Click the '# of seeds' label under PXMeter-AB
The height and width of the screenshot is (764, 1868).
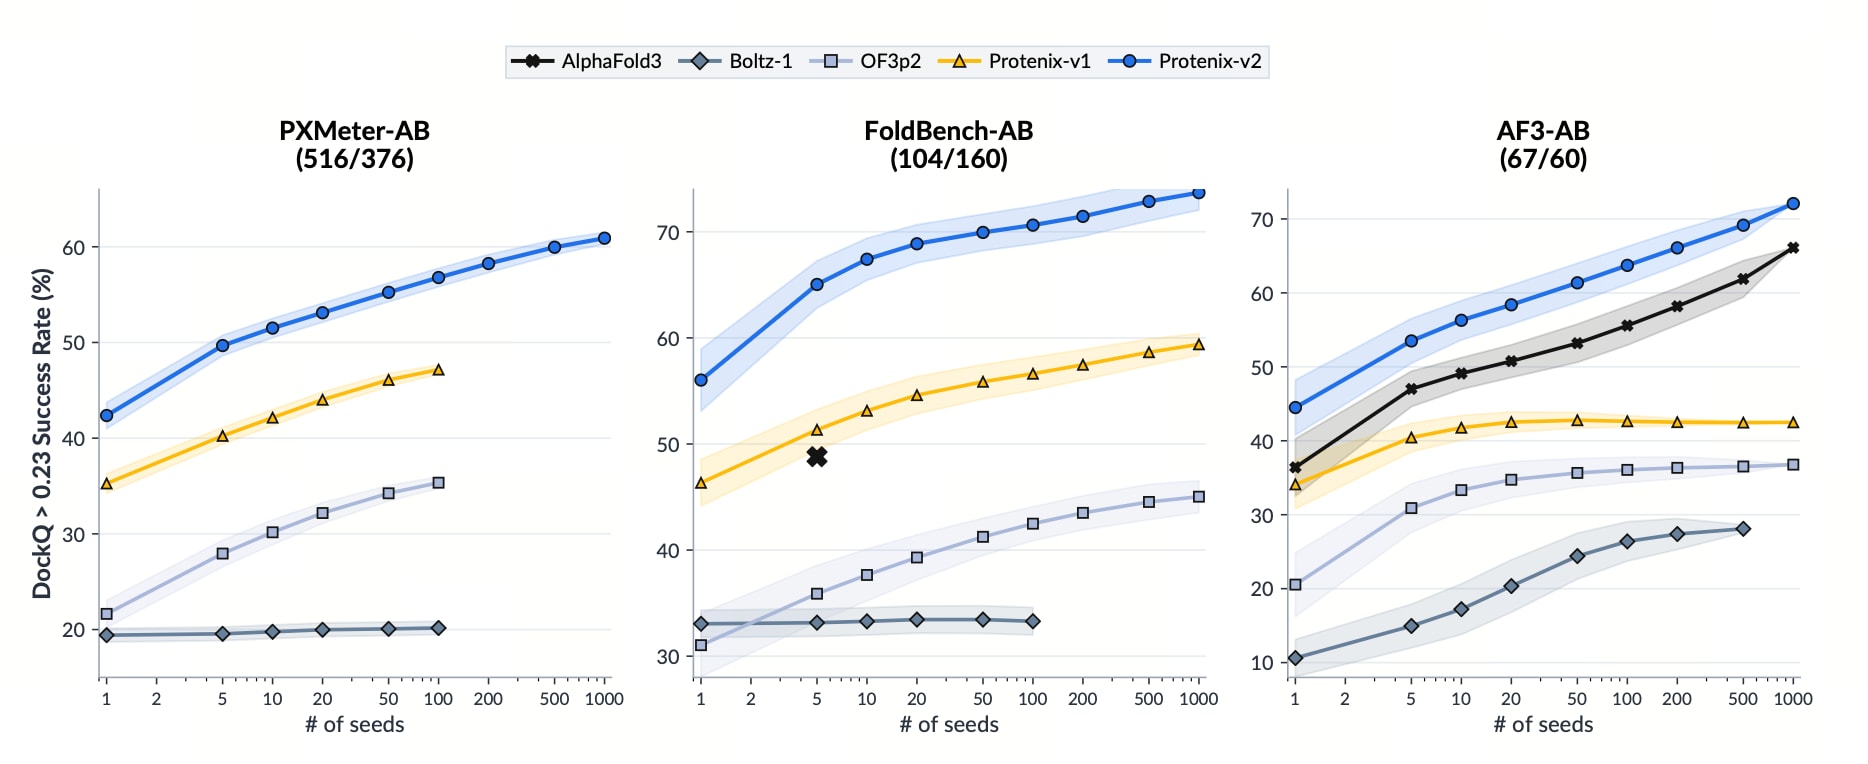(x=355, y=724)
